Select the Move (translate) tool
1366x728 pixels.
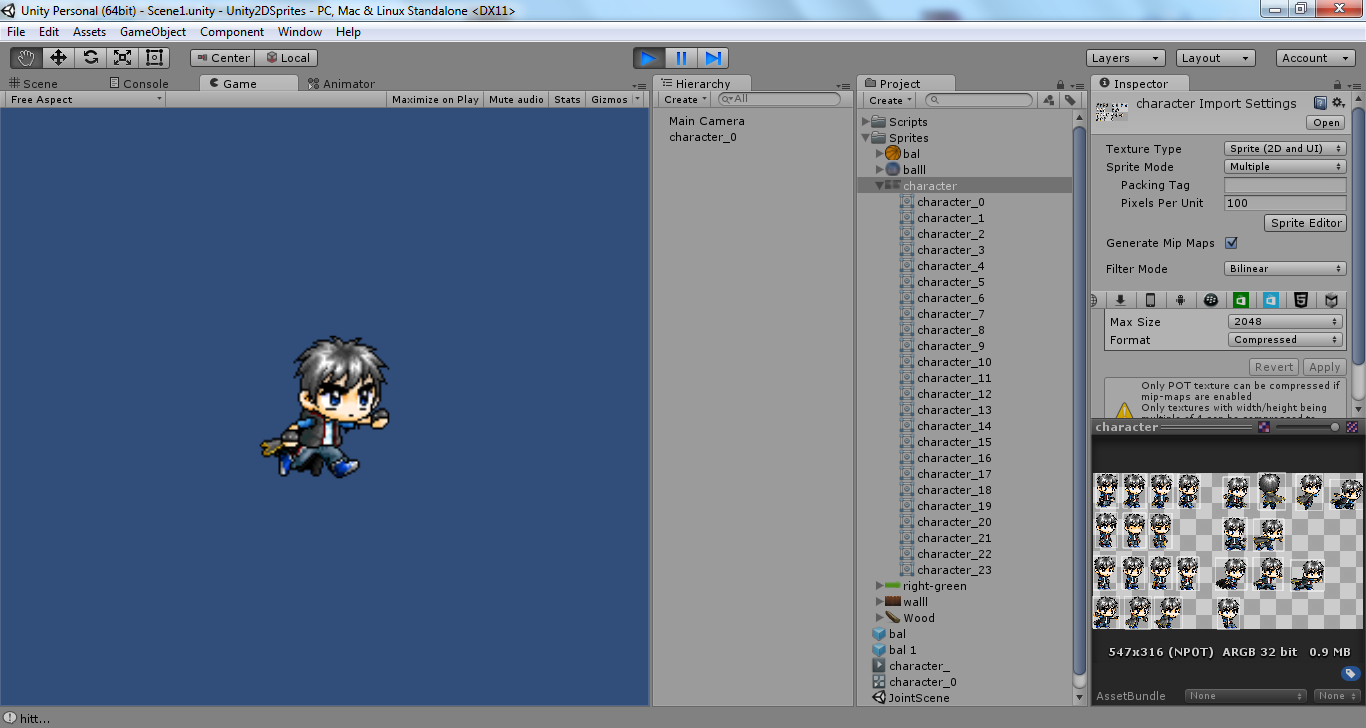coord(58,58)
